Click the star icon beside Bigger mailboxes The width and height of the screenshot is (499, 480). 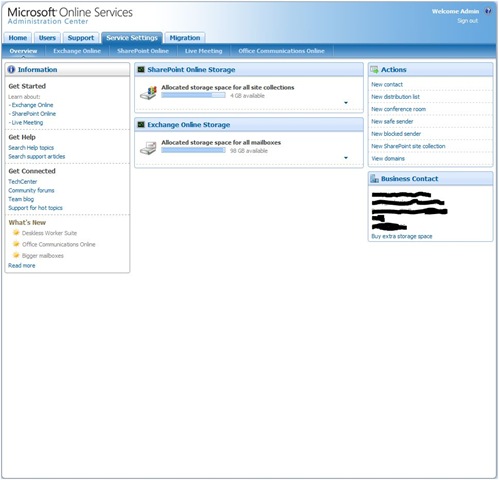point(16,255)
